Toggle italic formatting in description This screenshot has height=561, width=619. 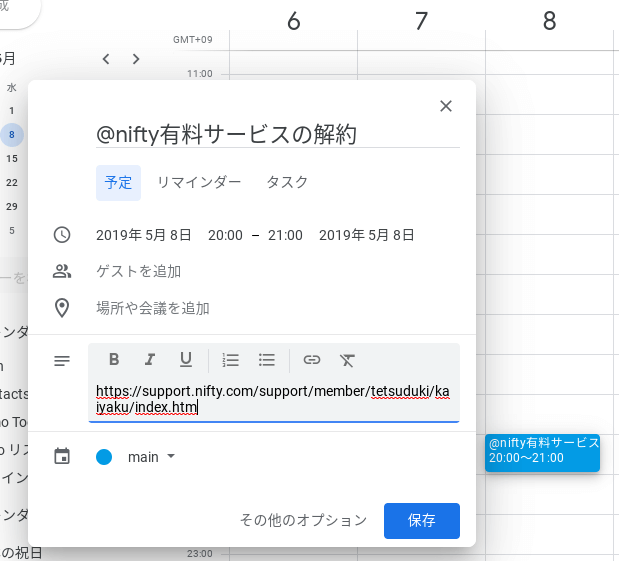point(150,360)
